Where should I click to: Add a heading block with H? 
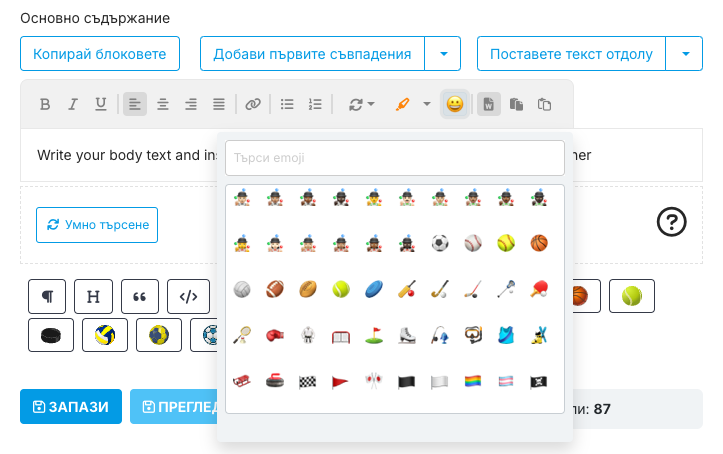click(93, 296)
